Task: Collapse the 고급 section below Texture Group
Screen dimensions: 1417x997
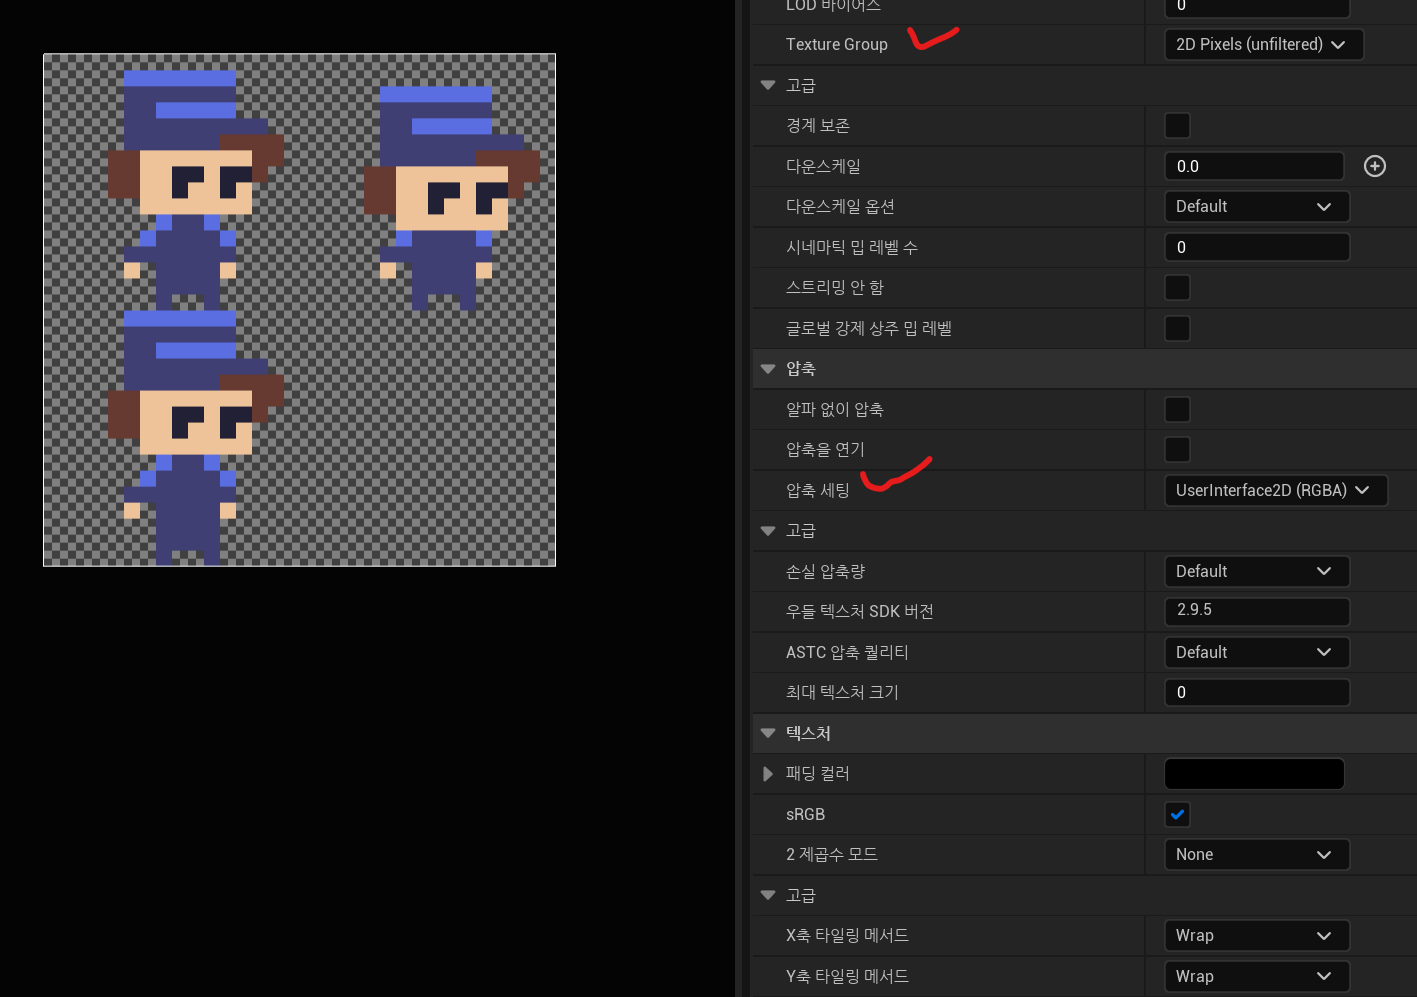Action: pyautogui.click(x=768, y=85)
